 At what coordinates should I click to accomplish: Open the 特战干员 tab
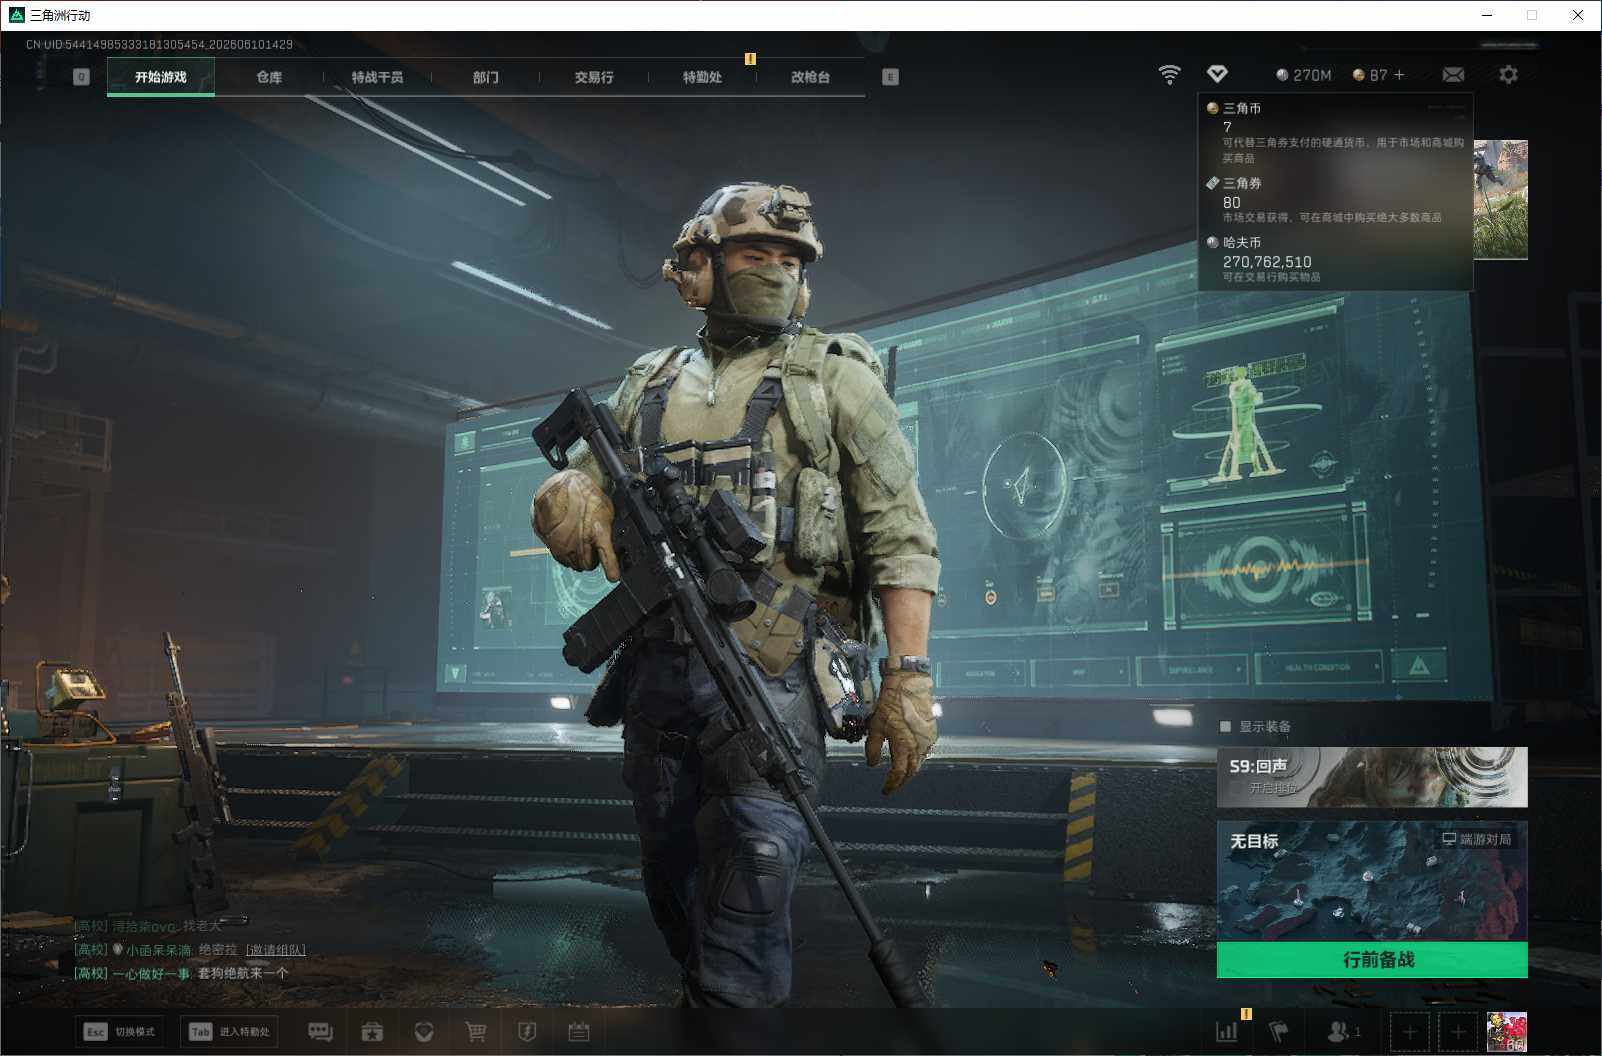377,77
